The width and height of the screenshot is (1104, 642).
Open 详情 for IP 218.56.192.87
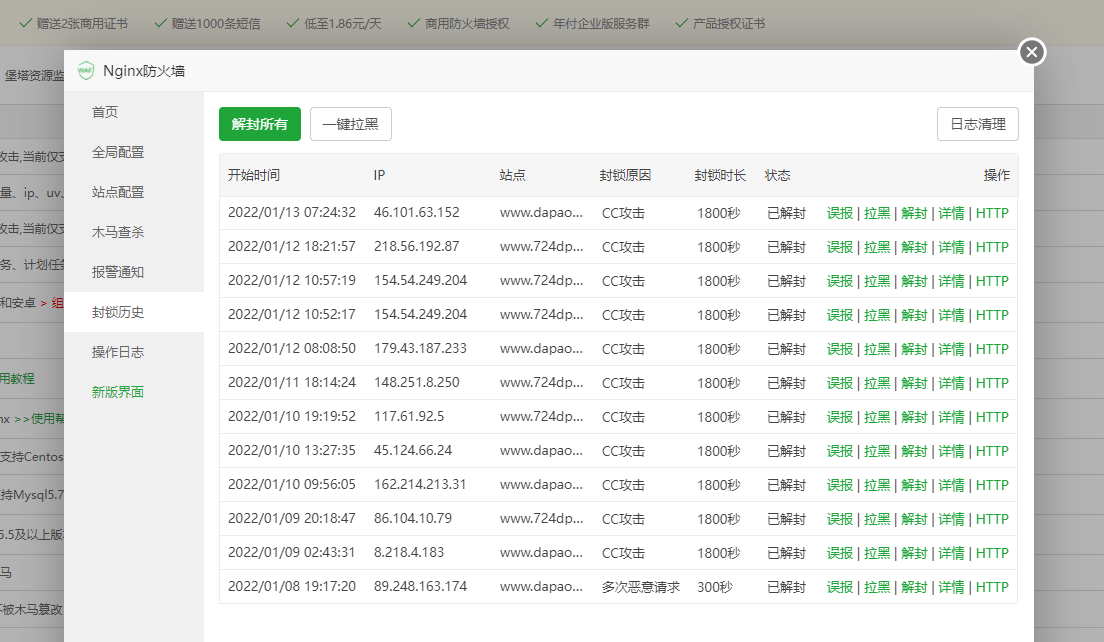point(951,247)
